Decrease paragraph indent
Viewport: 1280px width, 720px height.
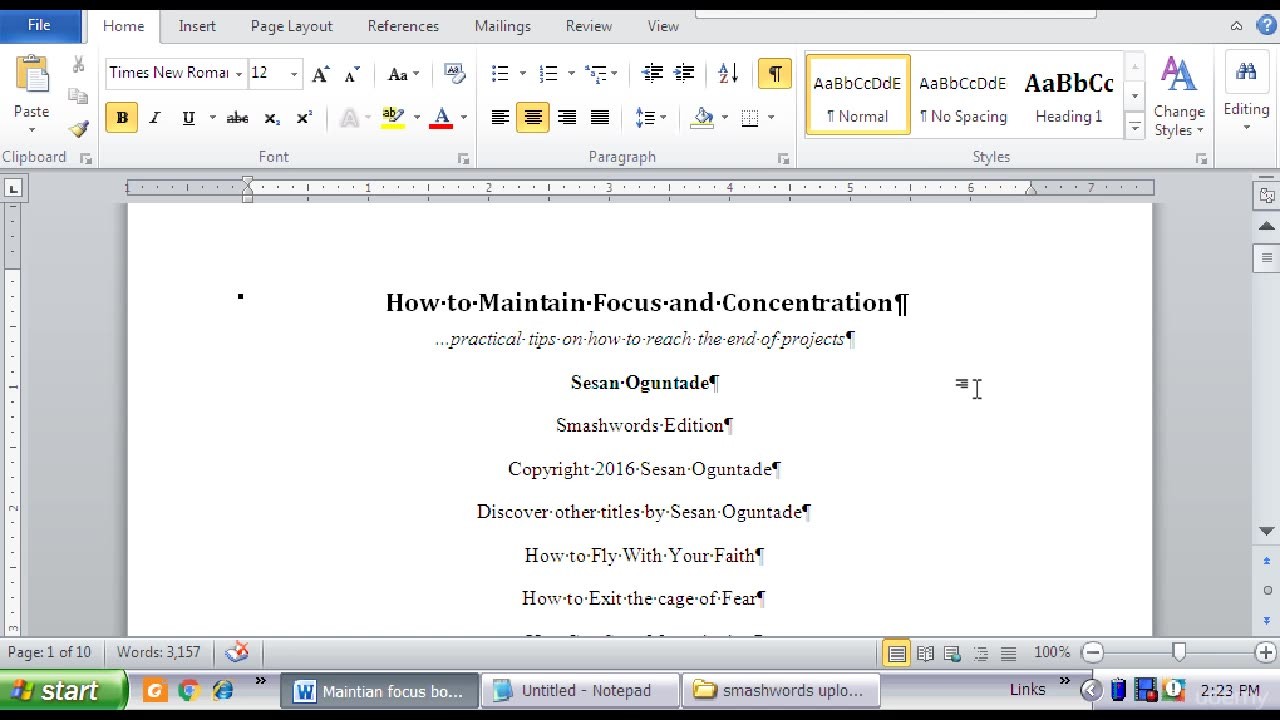652,73
